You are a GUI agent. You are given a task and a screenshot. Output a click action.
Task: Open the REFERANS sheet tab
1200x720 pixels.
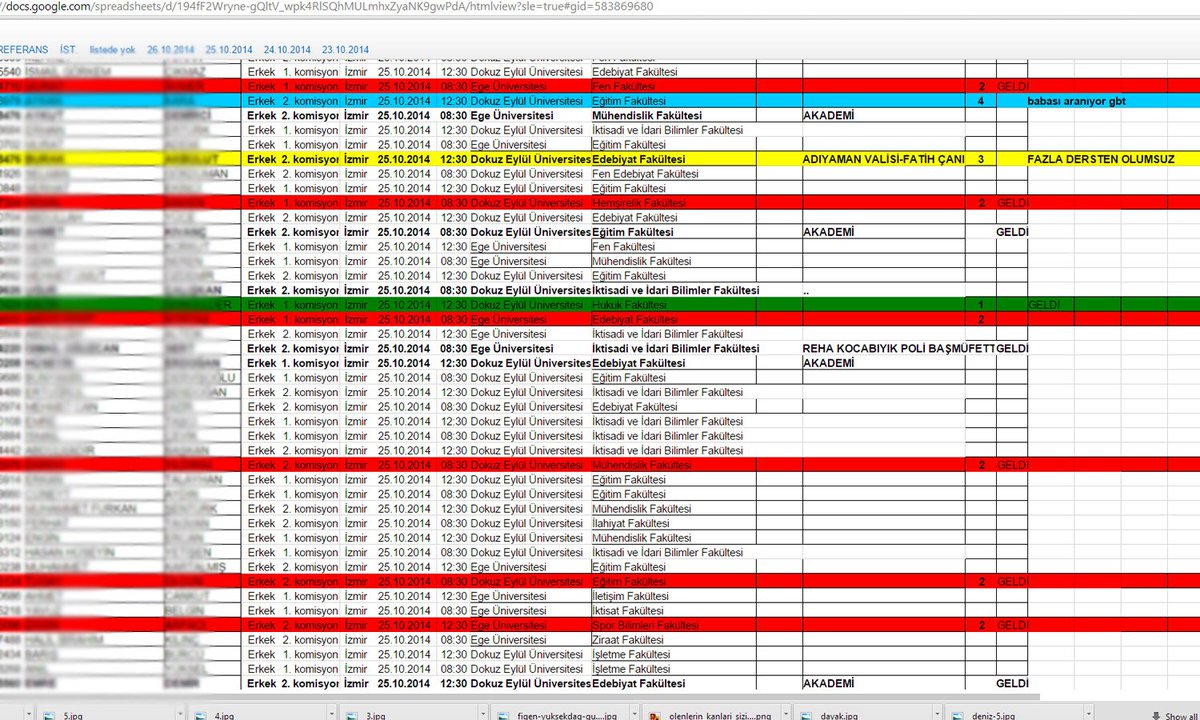tap(23, 49)
